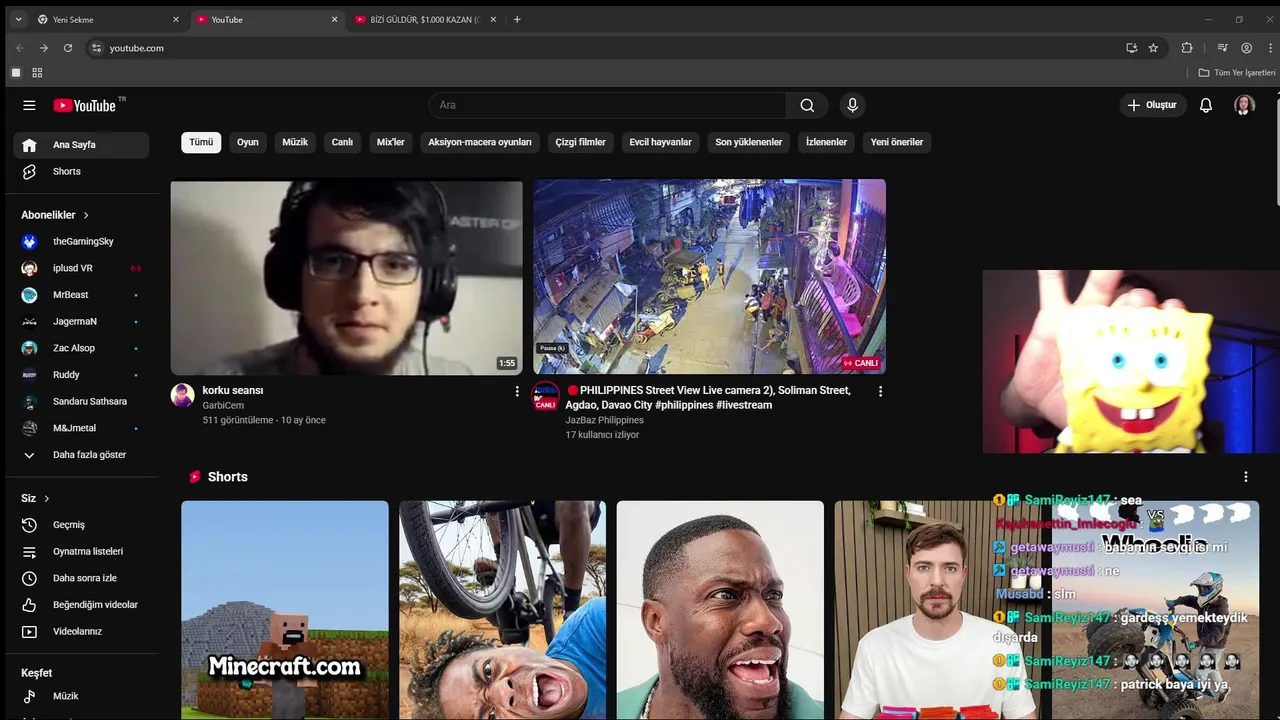Open the account avatar menu

[1244, 105]
